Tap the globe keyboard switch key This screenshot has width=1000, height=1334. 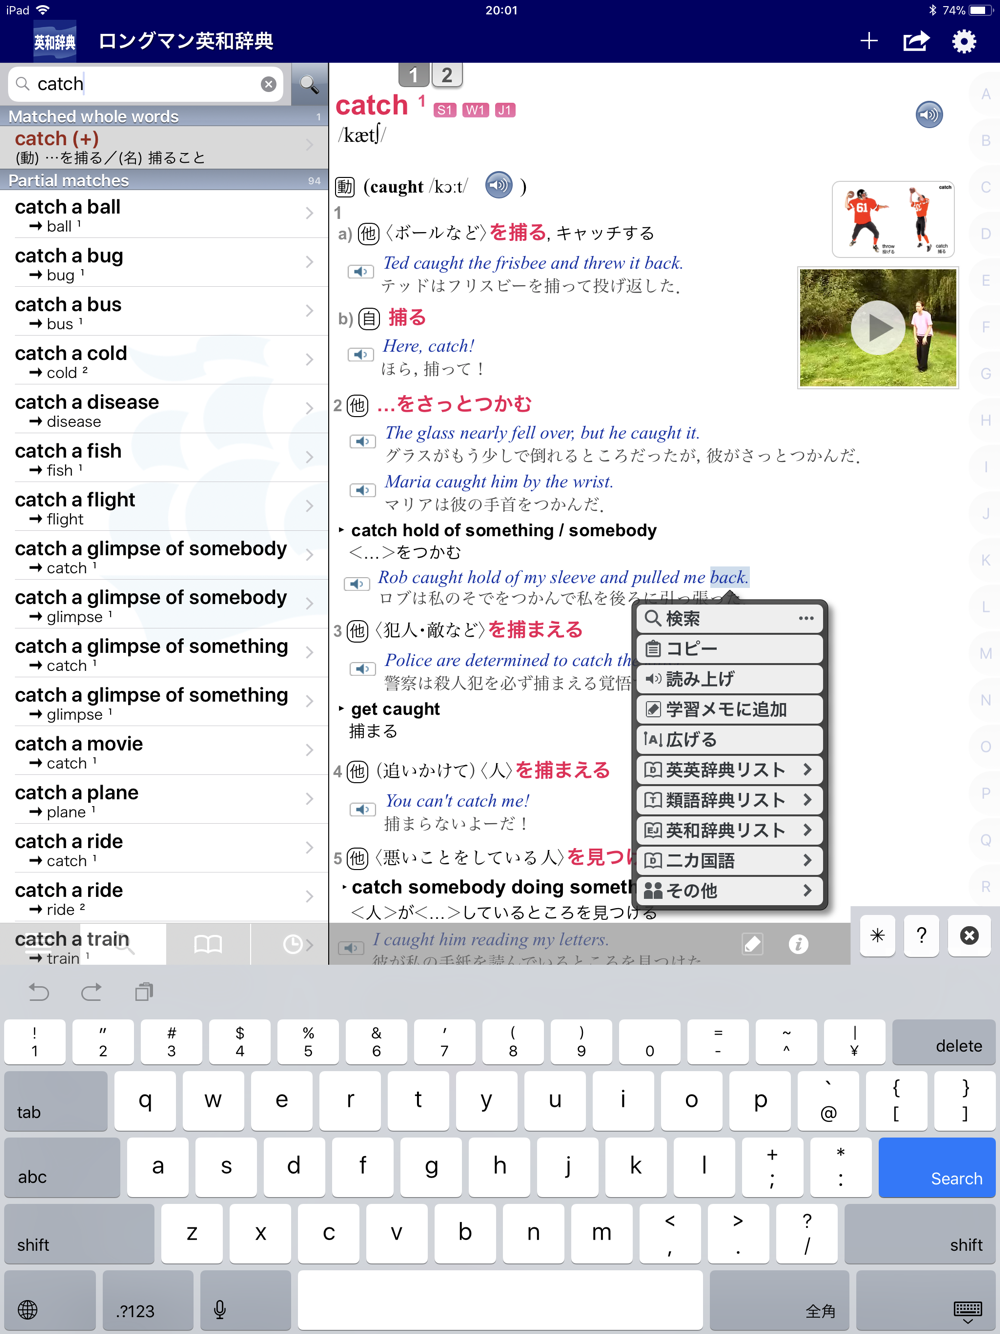coord(50,1300)
